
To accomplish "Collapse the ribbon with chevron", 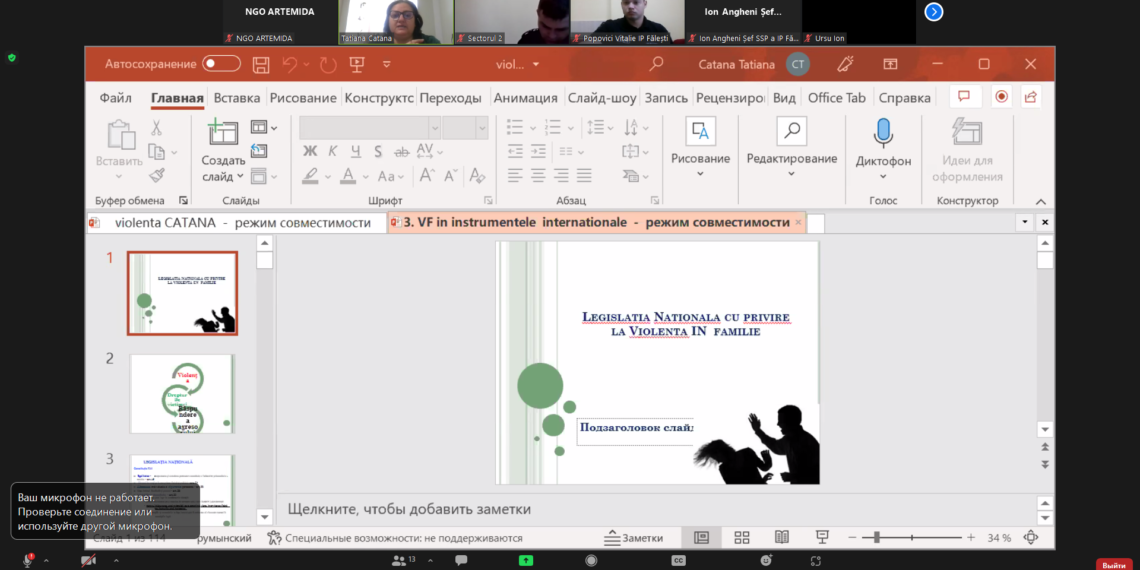I will click(1040, 201).
